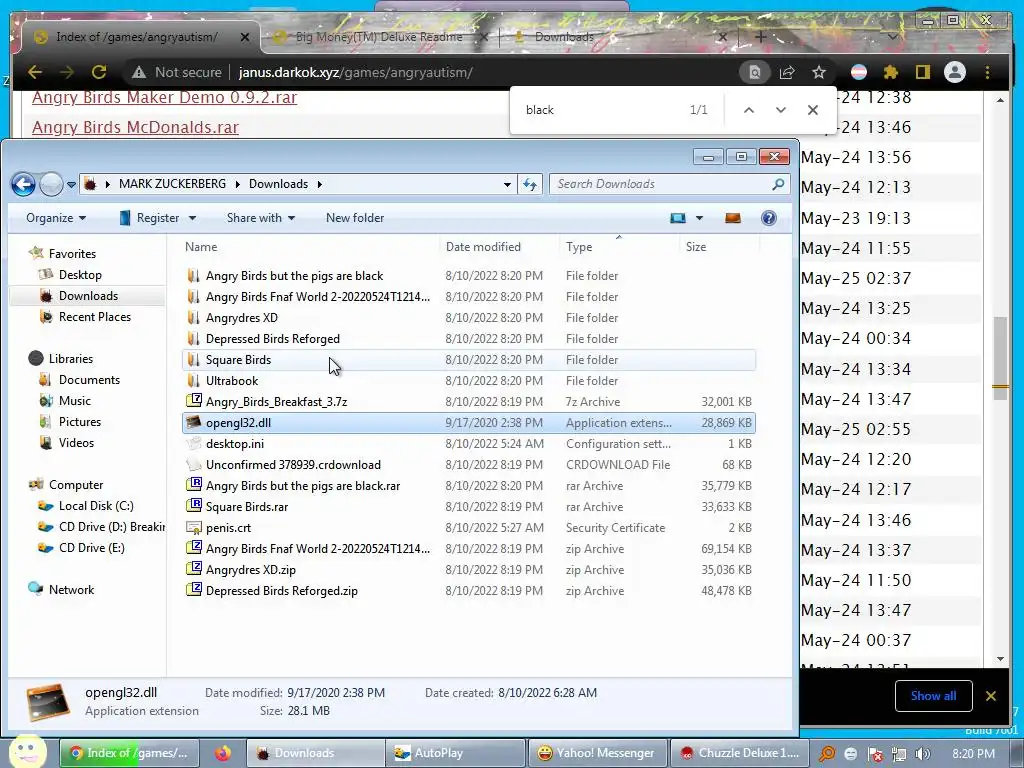Close the find bar
The height and width of the screenshot is (768, 1024).
pyautogui.click(x=812, y=110)
